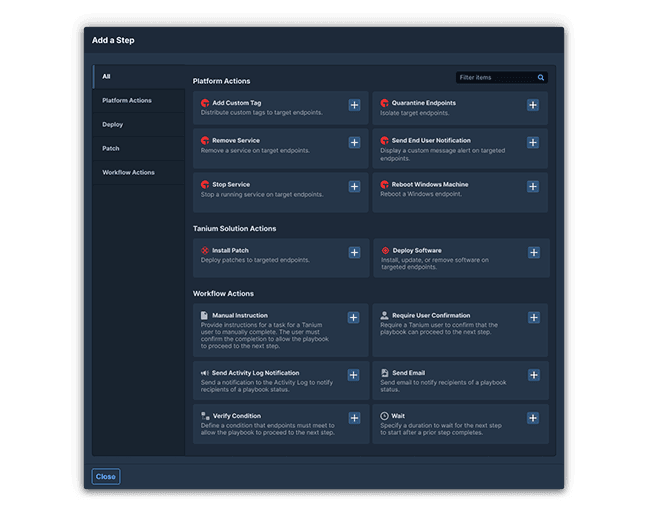The image size is (647, 520).
Task: Open the Patch category tab
Action: (x=139, y=148)
